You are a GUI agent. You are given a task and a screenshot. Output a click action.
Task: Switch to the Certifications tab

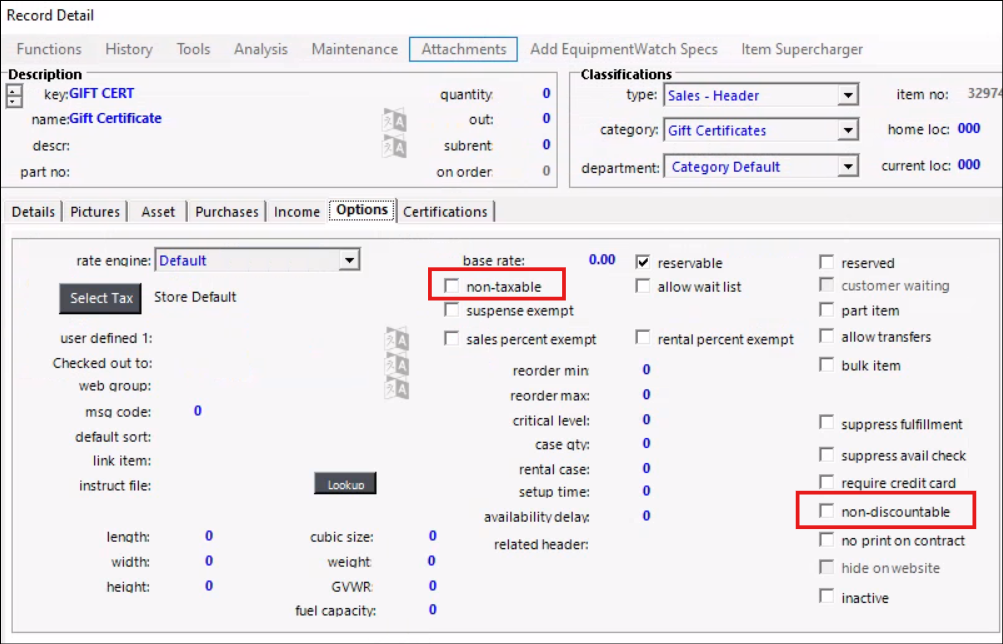tap(445, 212)
